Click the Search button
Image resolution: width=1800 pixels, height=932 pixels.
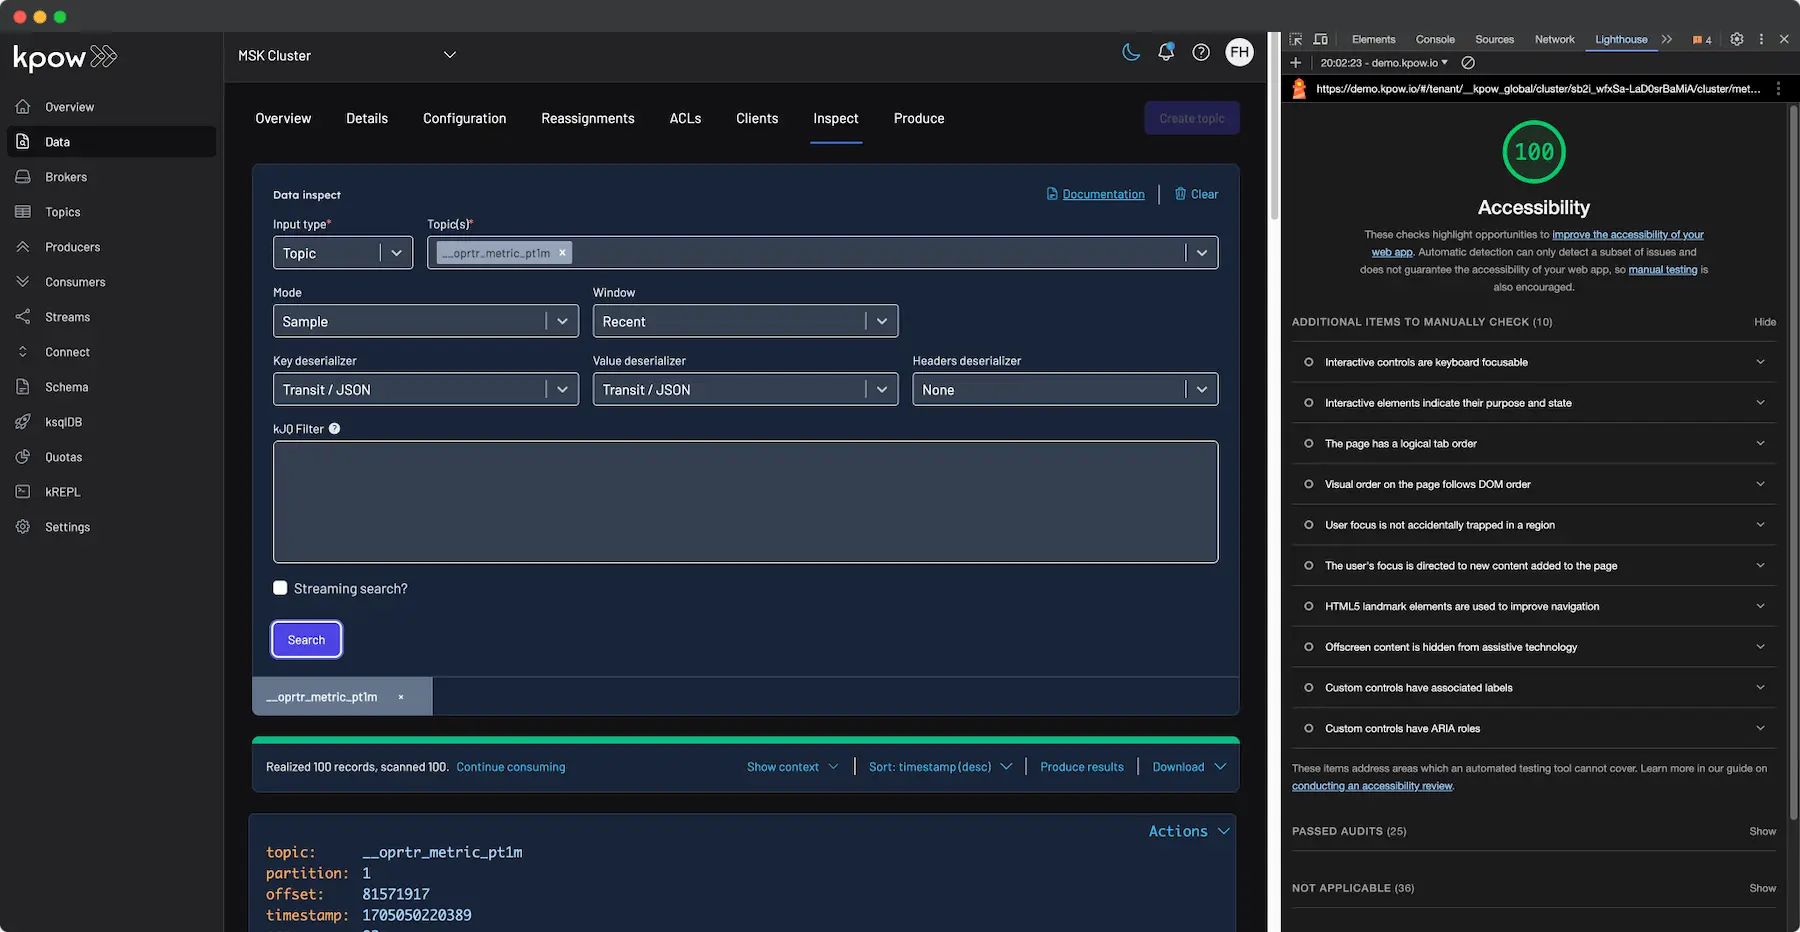(x=306, y=640)
